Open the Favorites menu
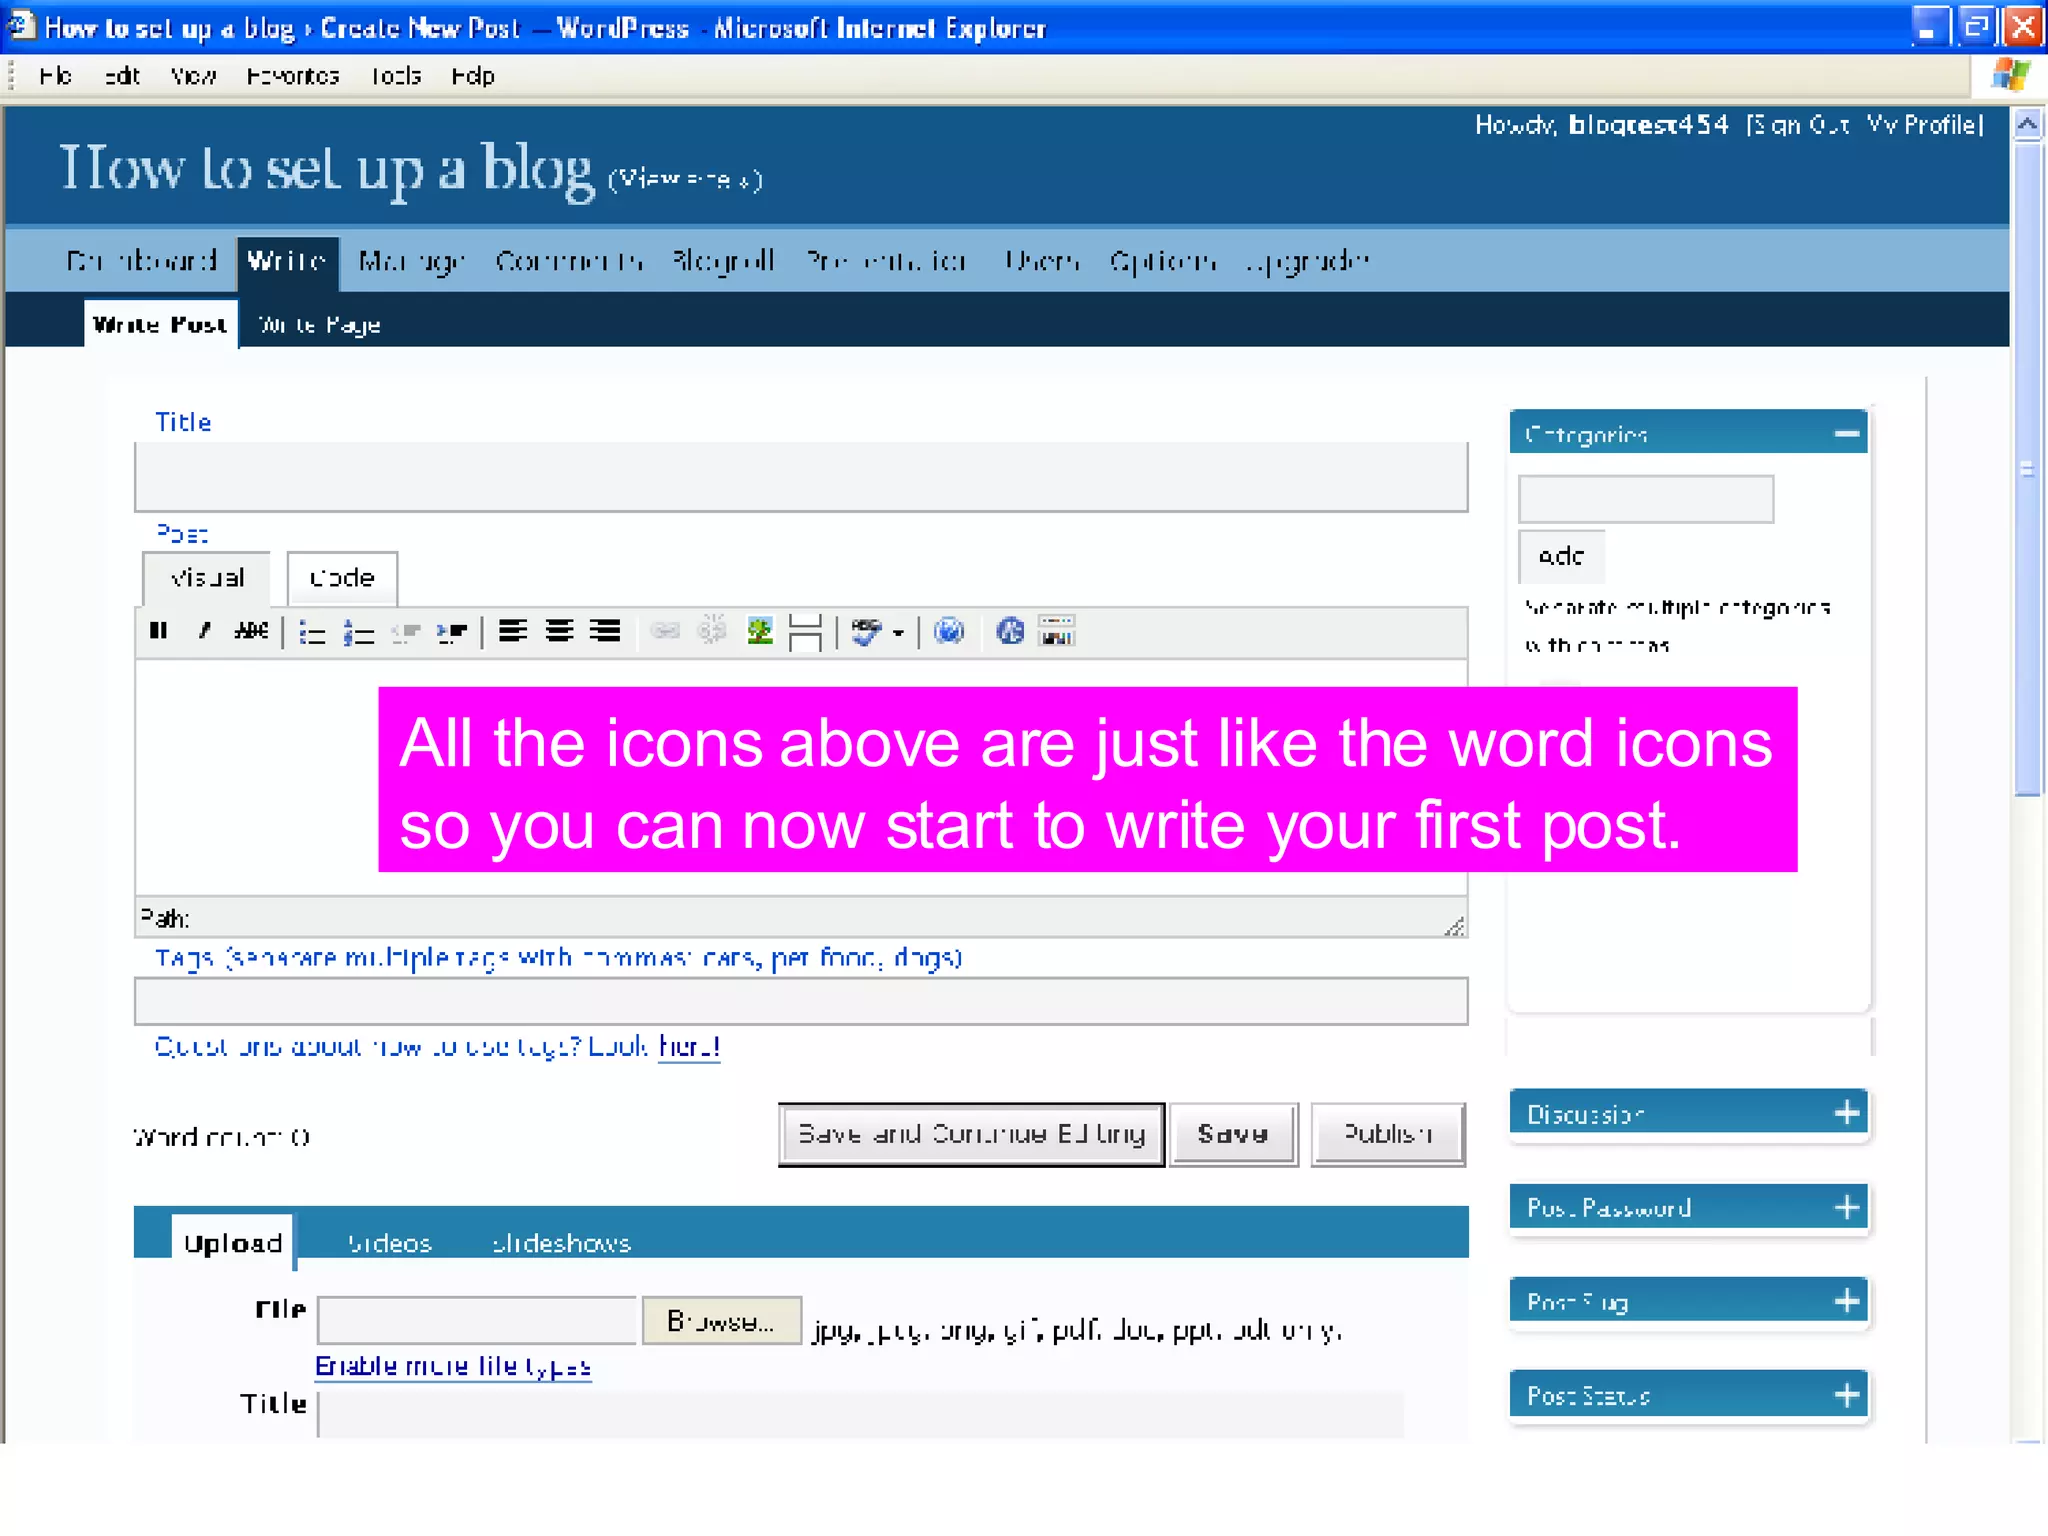This screenshot has width=2048, height=1536. pyautogui.click(x=293, y=76)
